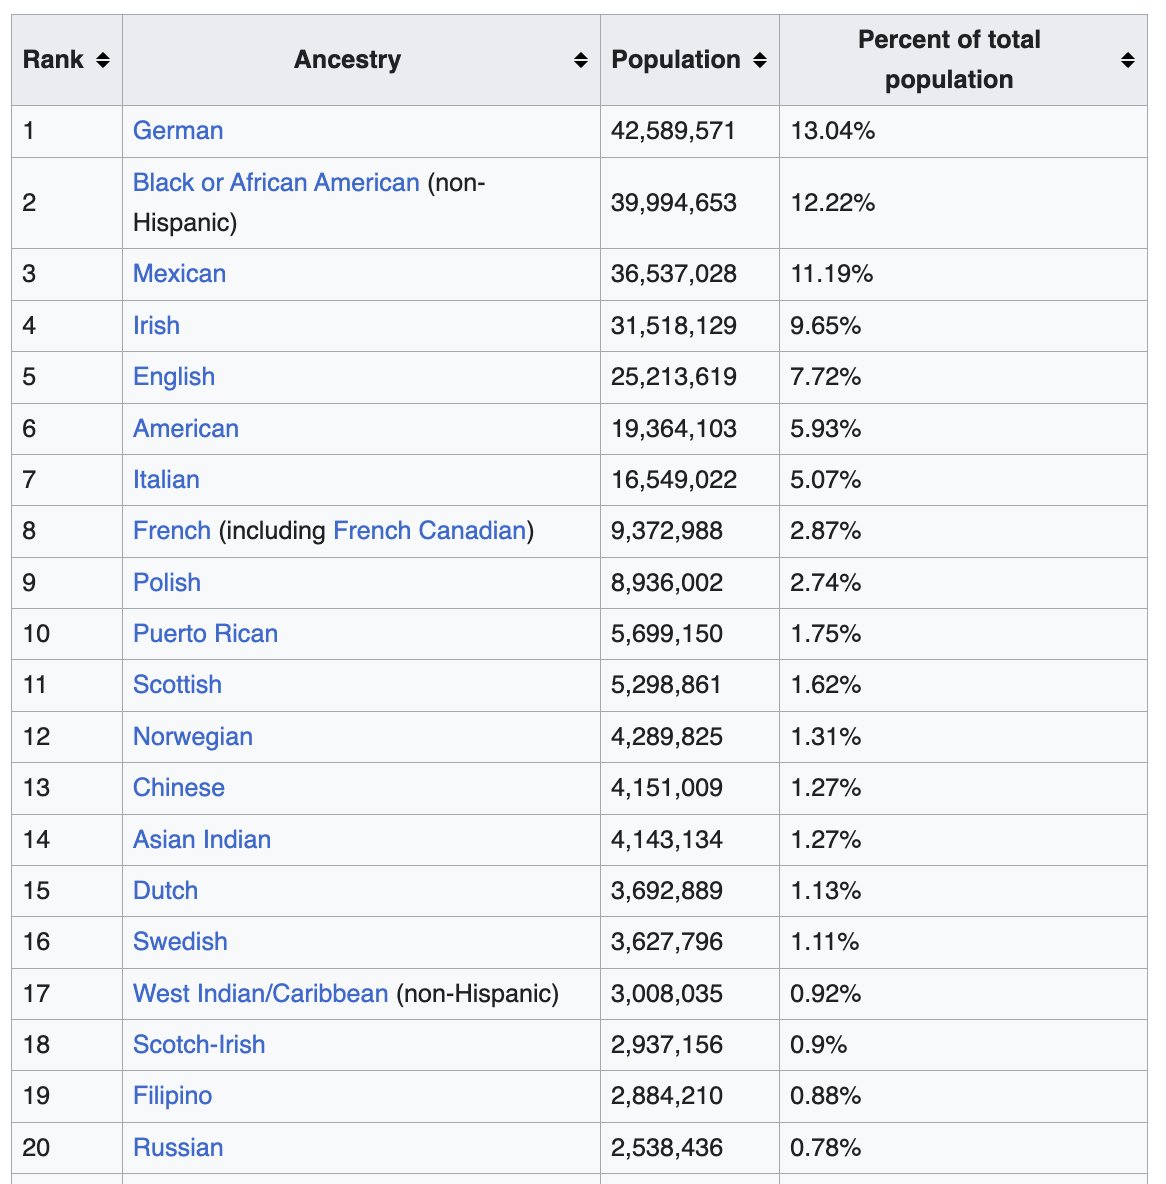The image size is (1166, 1184).
Task: Open the Puerto Rican link
Action: (205, 634)
